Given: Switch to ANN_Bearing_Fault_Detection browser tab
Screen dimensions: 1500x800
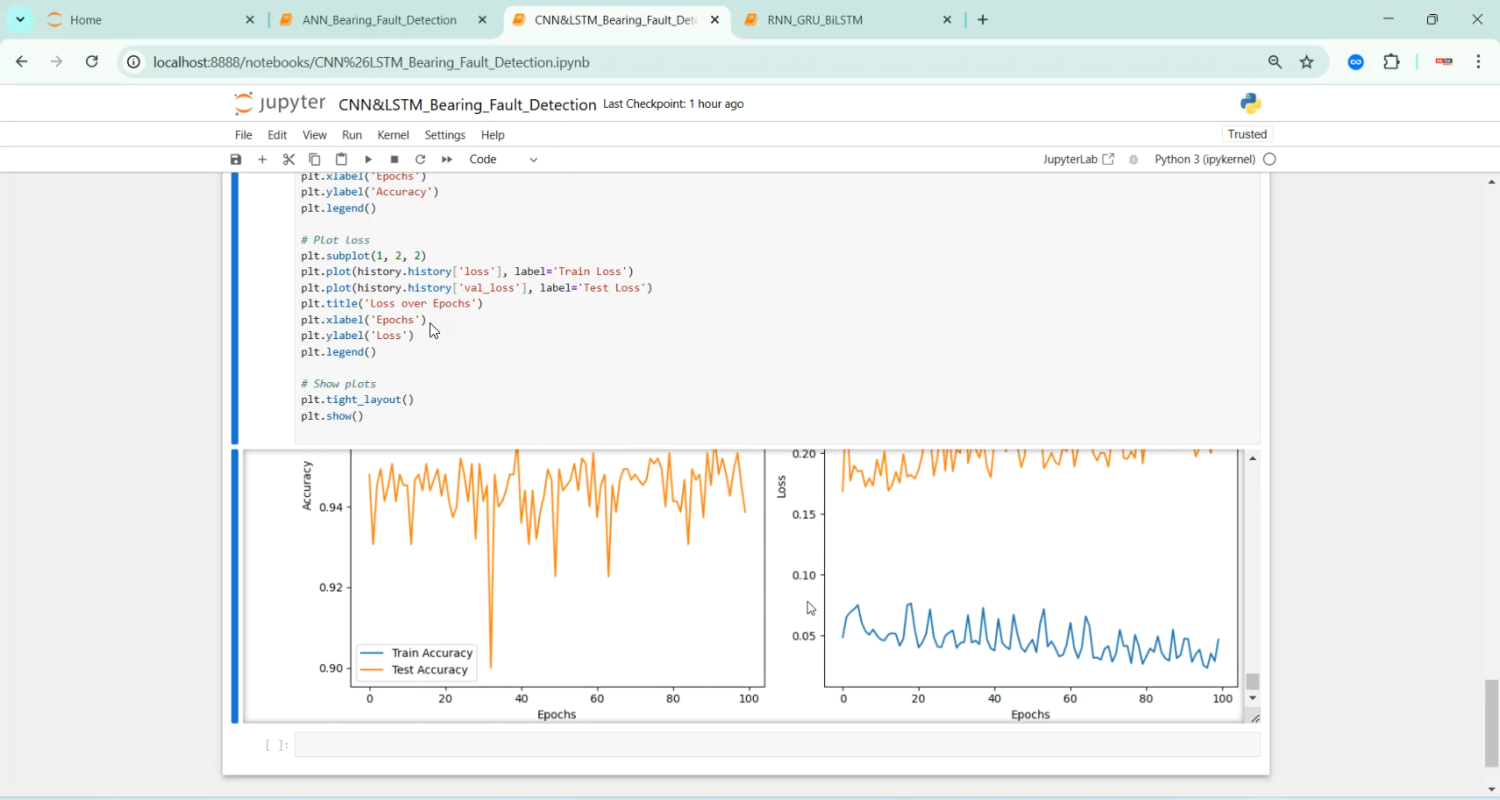Looking at the screenshot, I should (379, 20).
